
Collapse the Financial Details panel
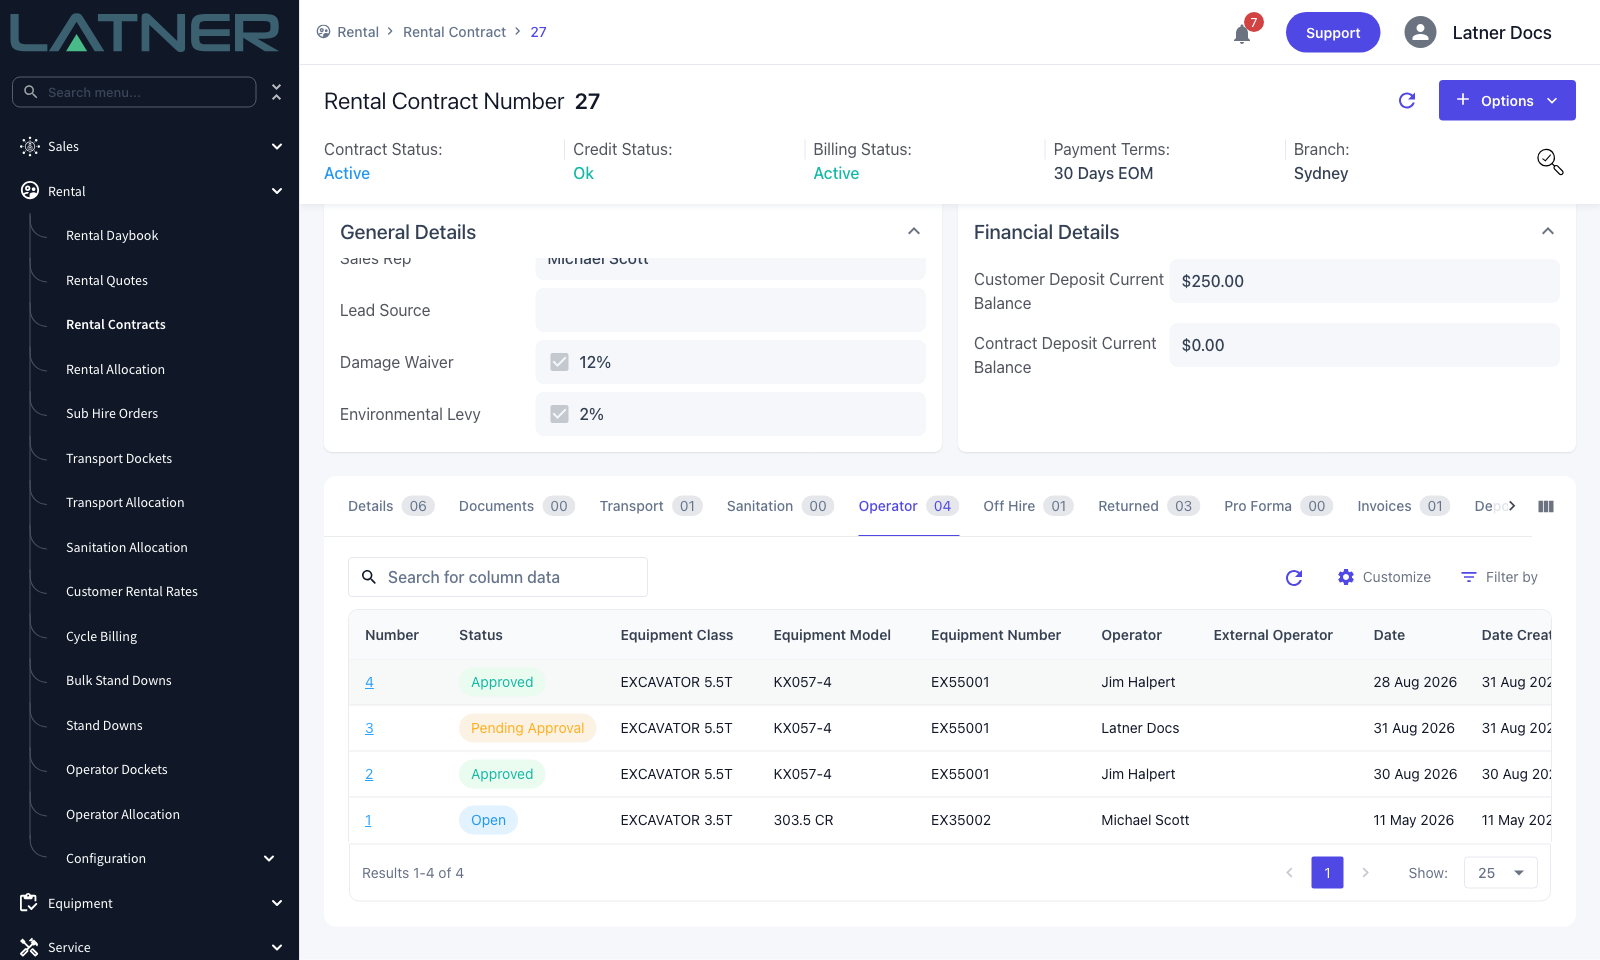tap(1548, 232)
